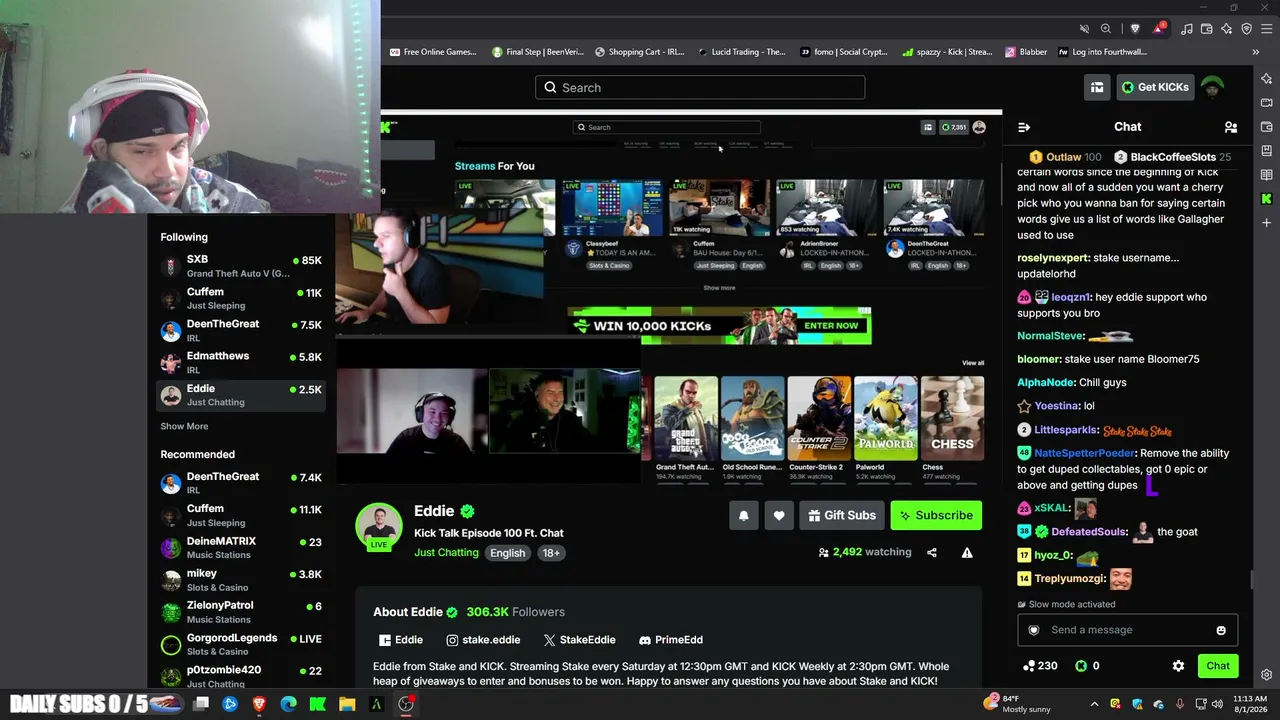This screenshot has height=720, width=1280.
Task: Click the notification bell for Eddie's channel
Action: (744, 515)
